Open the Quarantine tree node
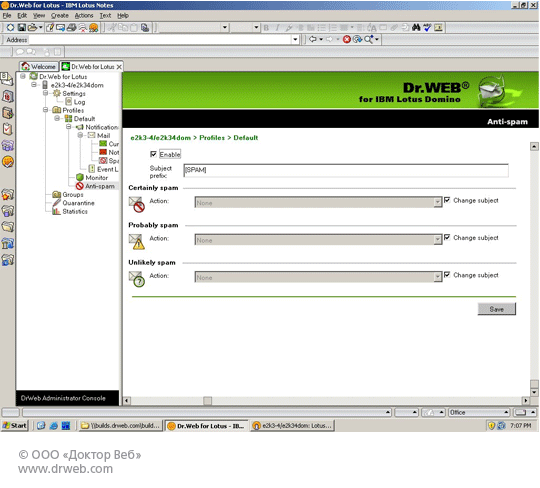 tap(78, 203)
